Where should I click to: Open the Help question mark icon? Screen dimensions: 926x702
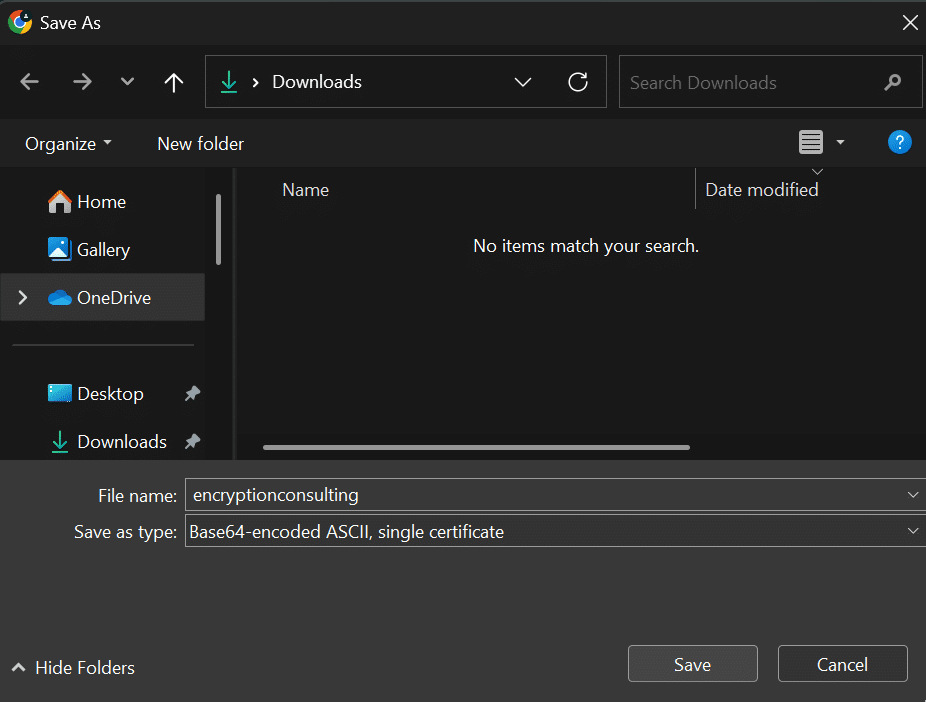tap(899, 143)
